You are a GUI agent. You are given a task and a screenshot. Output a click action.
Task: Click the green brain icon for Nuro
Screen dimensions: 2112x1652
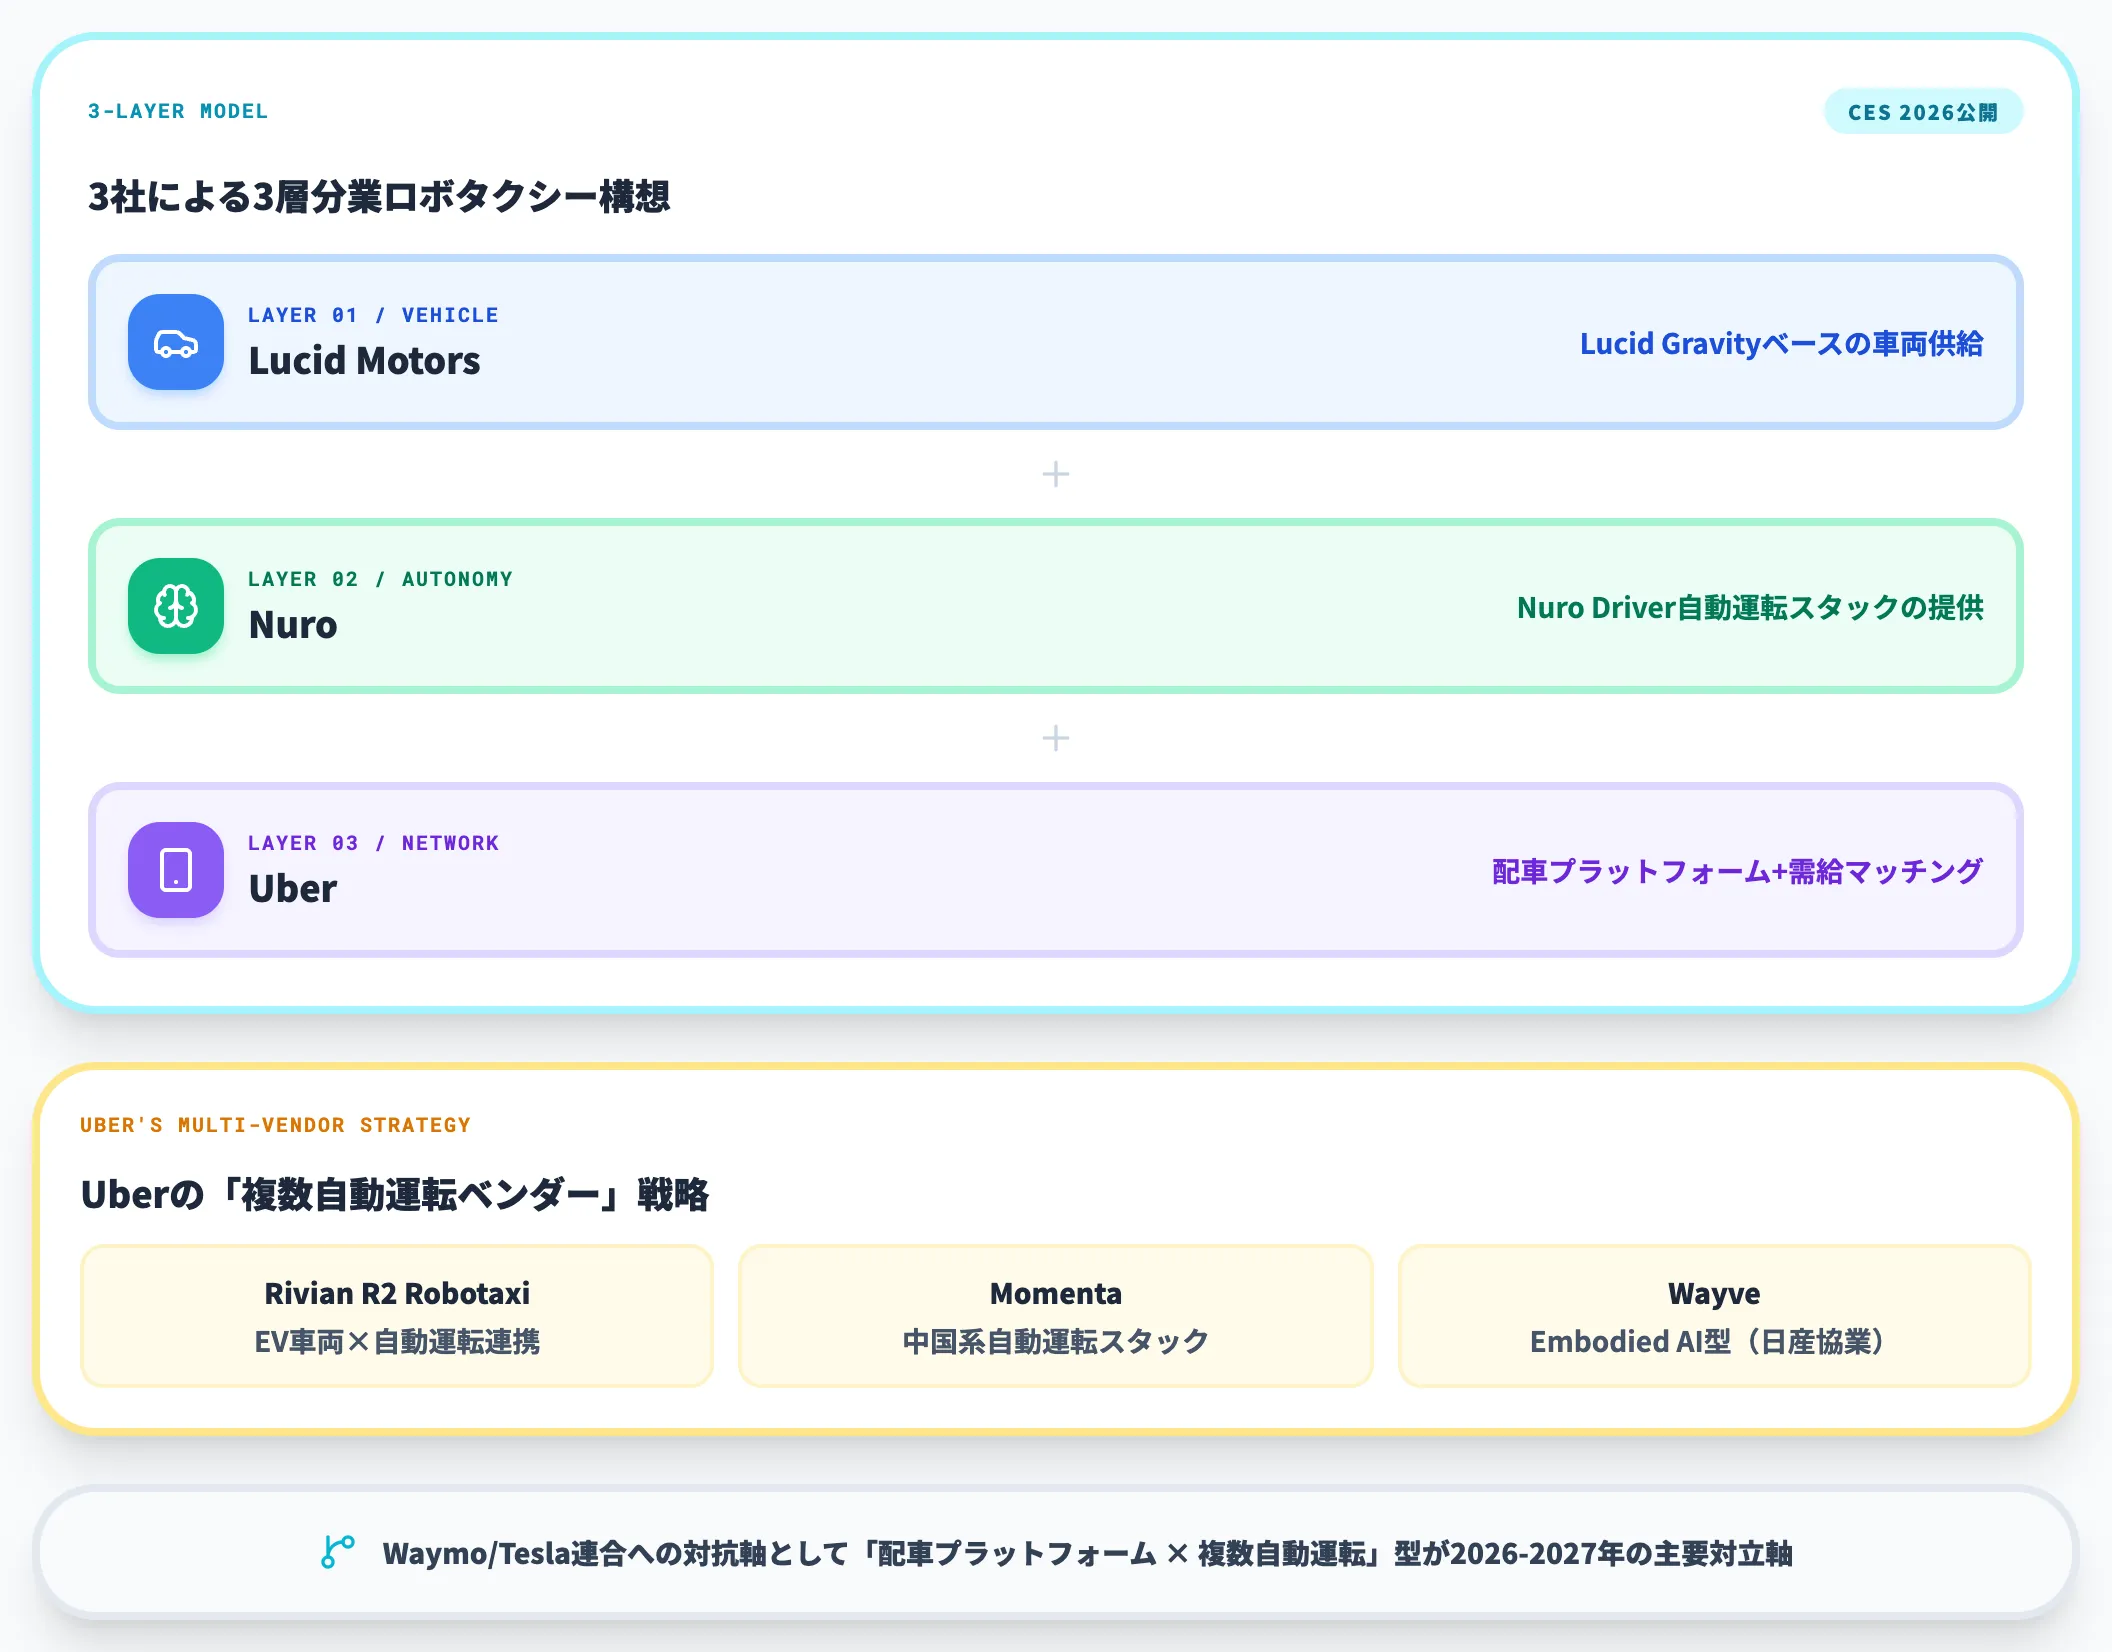tap(176, 606)
